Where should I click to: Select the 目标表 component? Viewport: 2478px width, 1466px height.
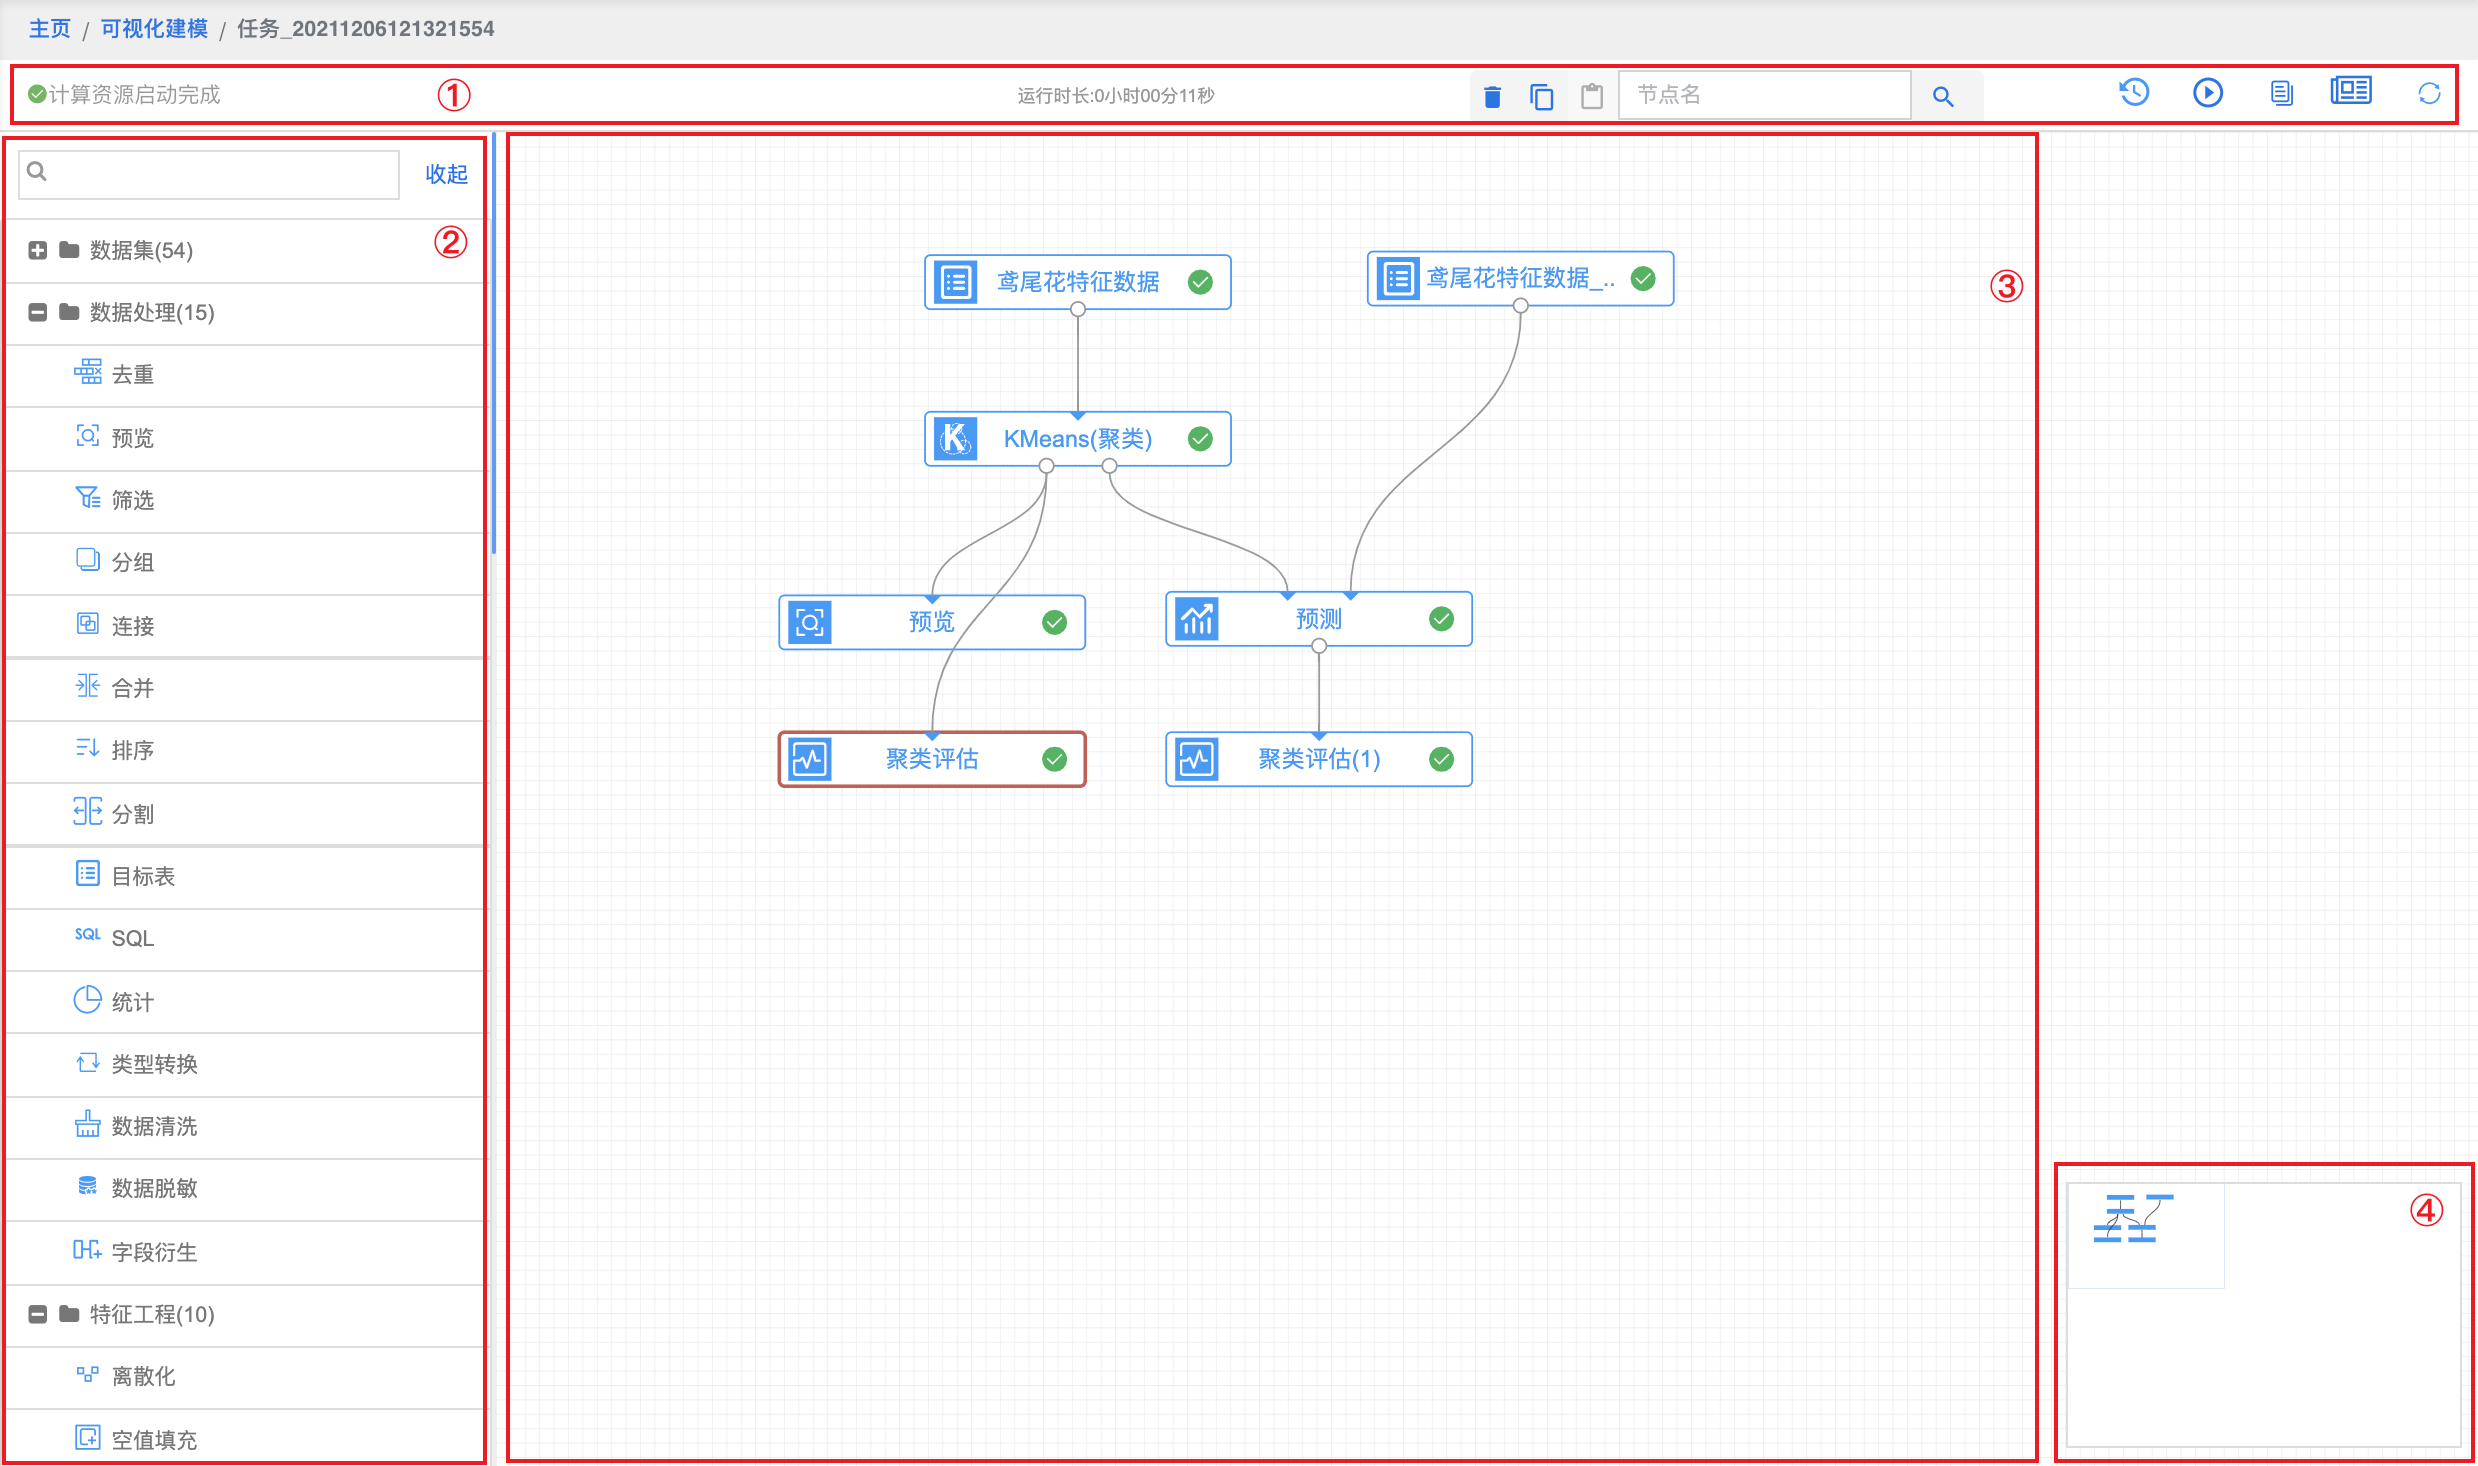click(x=245, y=876)
